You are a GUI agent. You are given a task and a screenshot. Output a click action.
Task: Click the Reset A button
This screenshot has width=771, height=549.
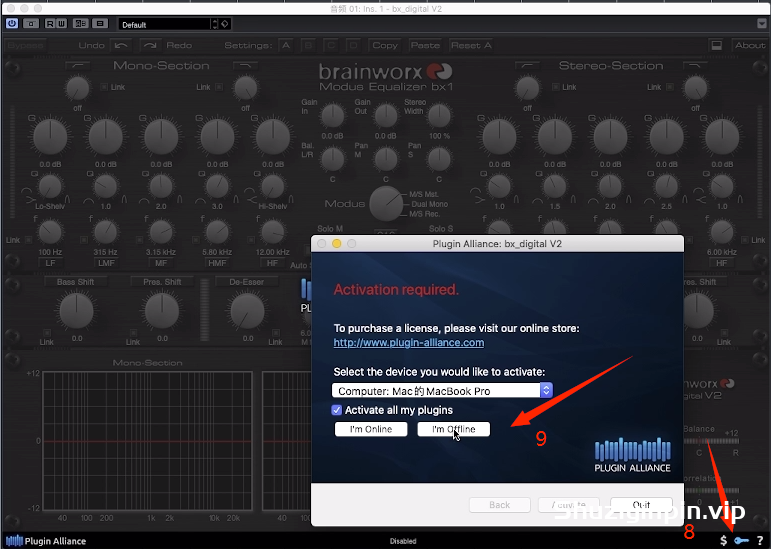click(471, 45)
